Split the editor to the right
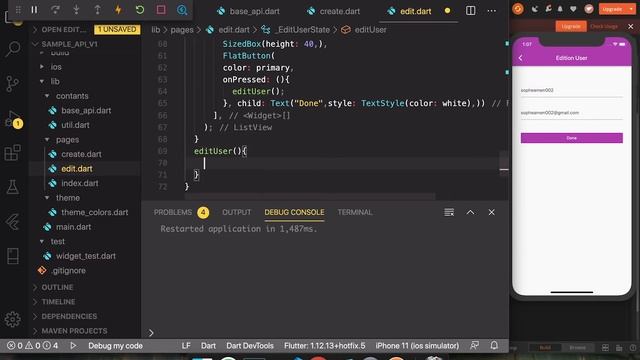Image resolution: width=640 pixels, height=360 pixels. 471,11
